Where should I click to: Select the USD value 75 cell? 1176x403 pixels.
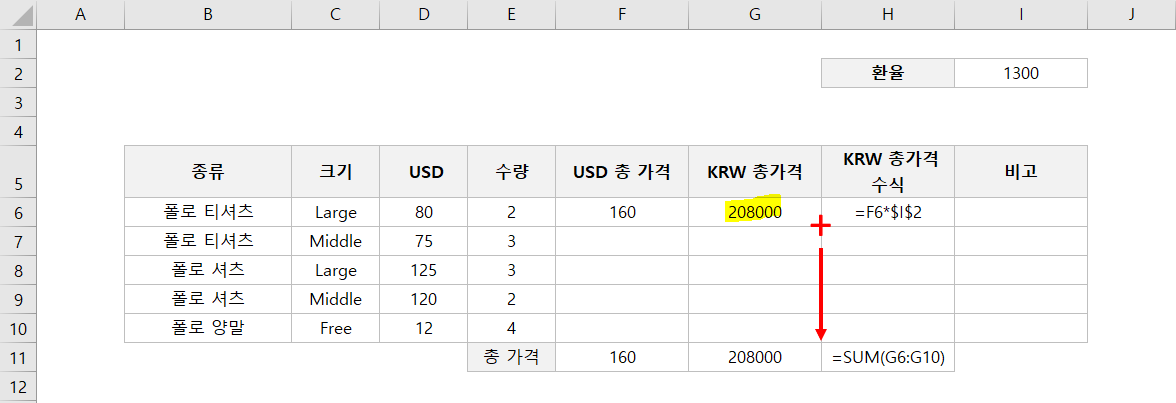point(423,241)
